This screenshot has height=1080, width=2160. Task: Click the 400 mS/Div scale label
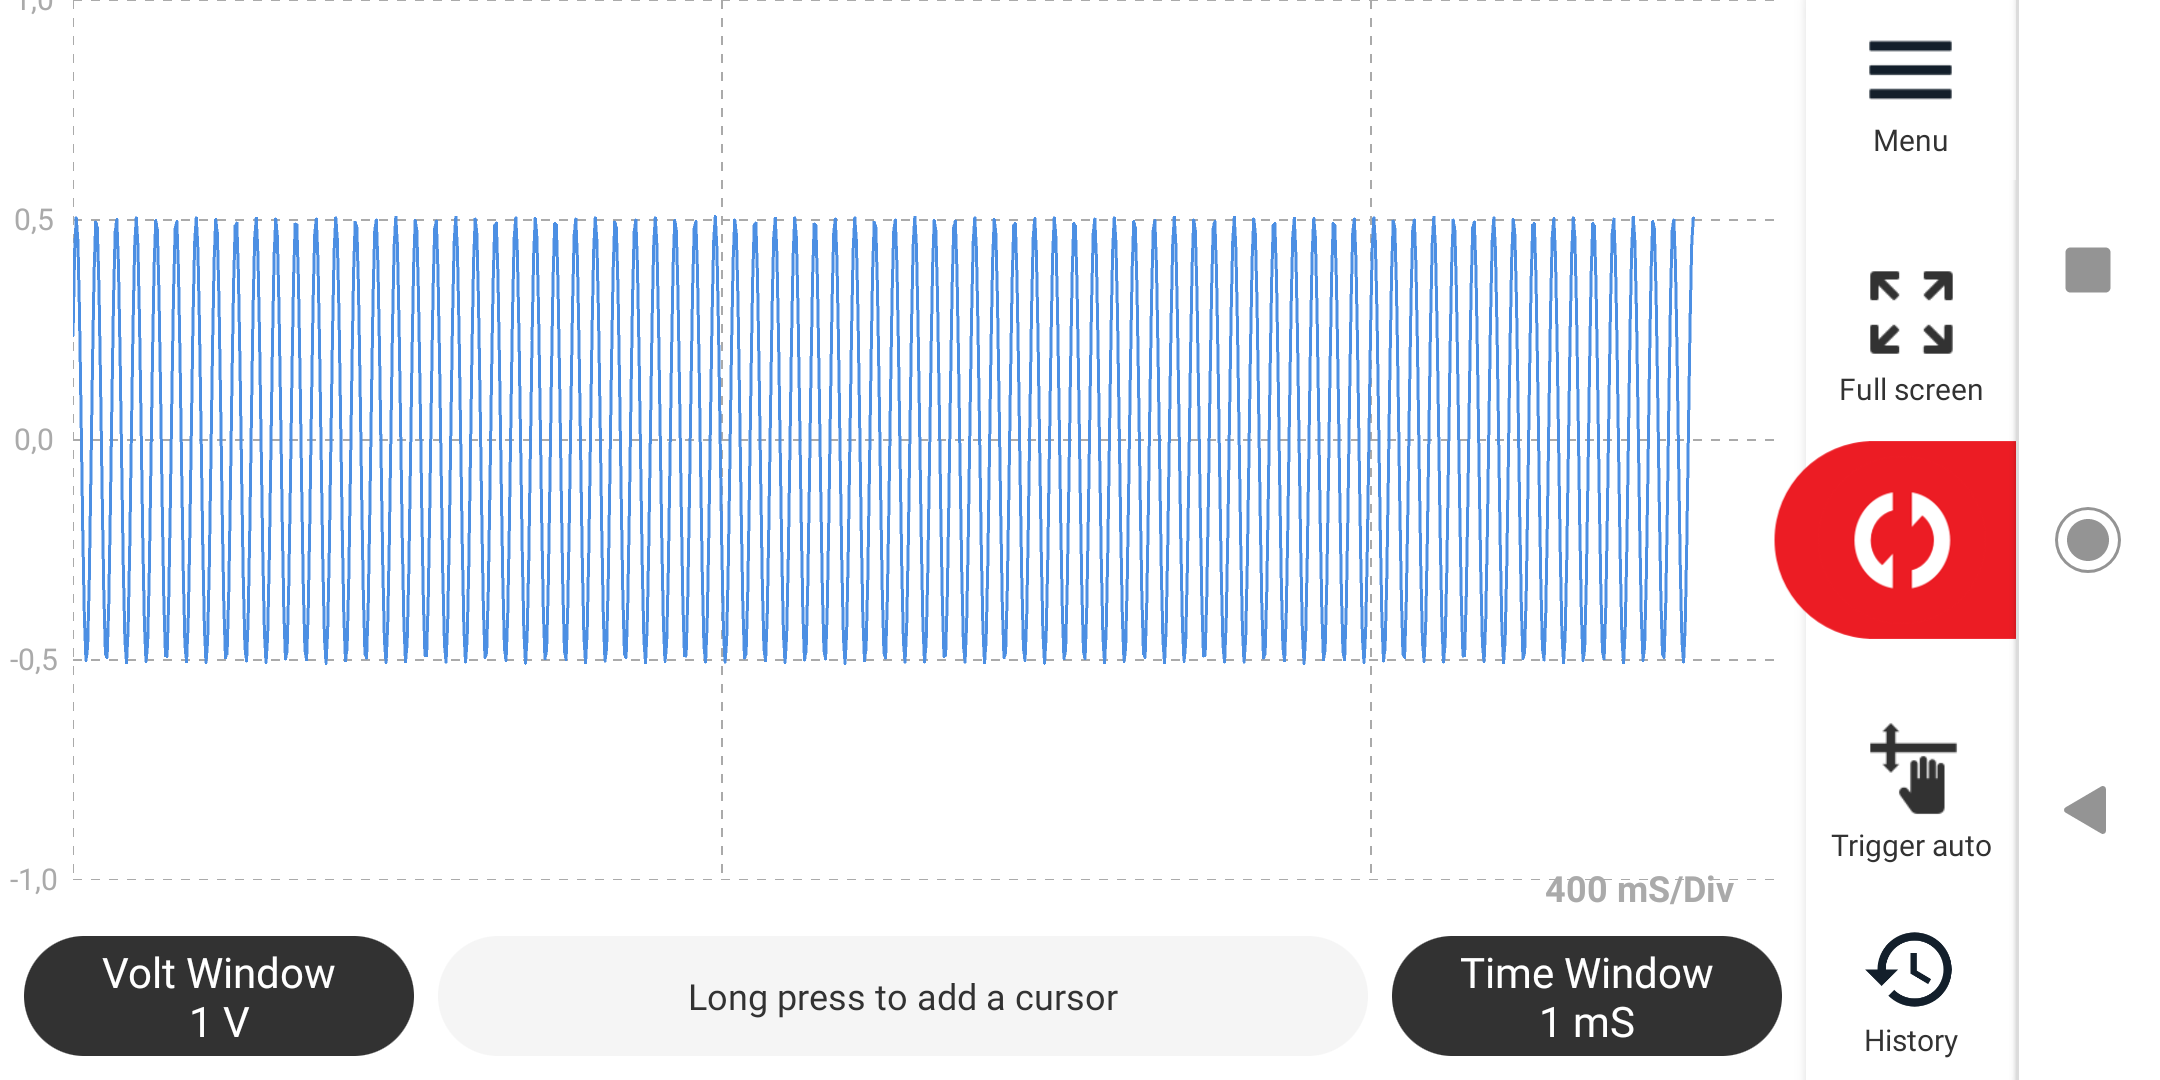point(1639,890)
